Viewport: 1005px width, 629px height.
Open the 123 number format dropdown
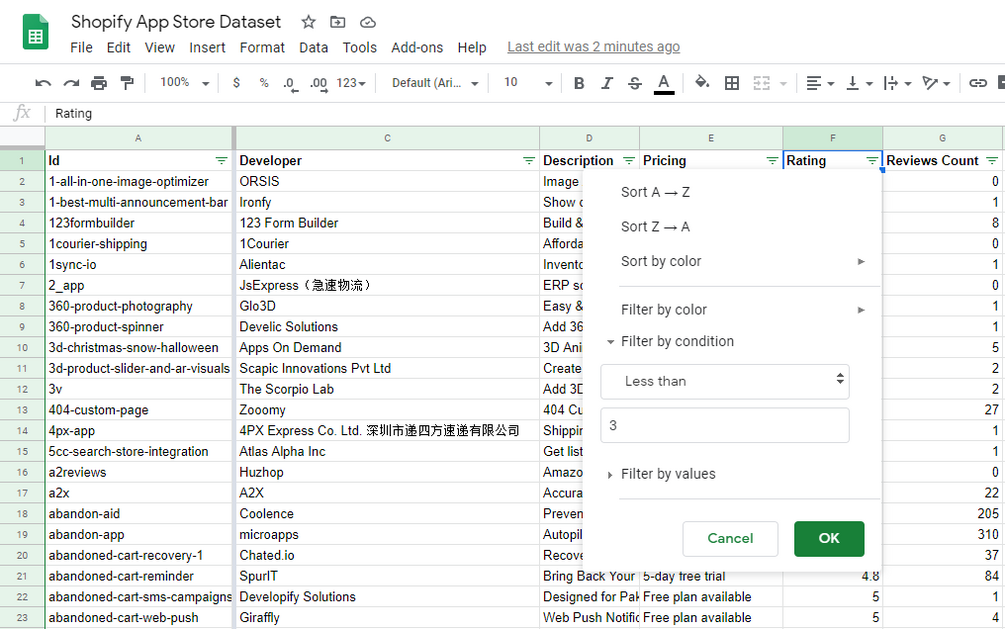(351, 83)
